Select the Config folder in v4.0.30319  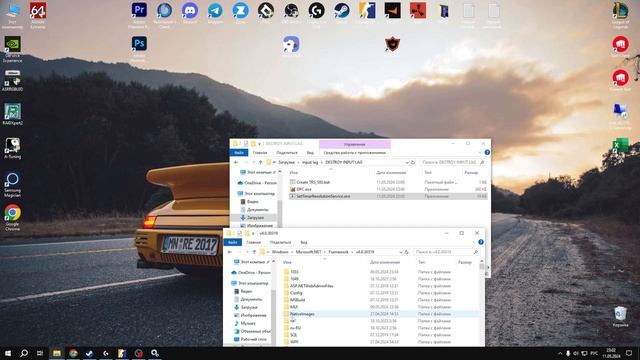296,293
